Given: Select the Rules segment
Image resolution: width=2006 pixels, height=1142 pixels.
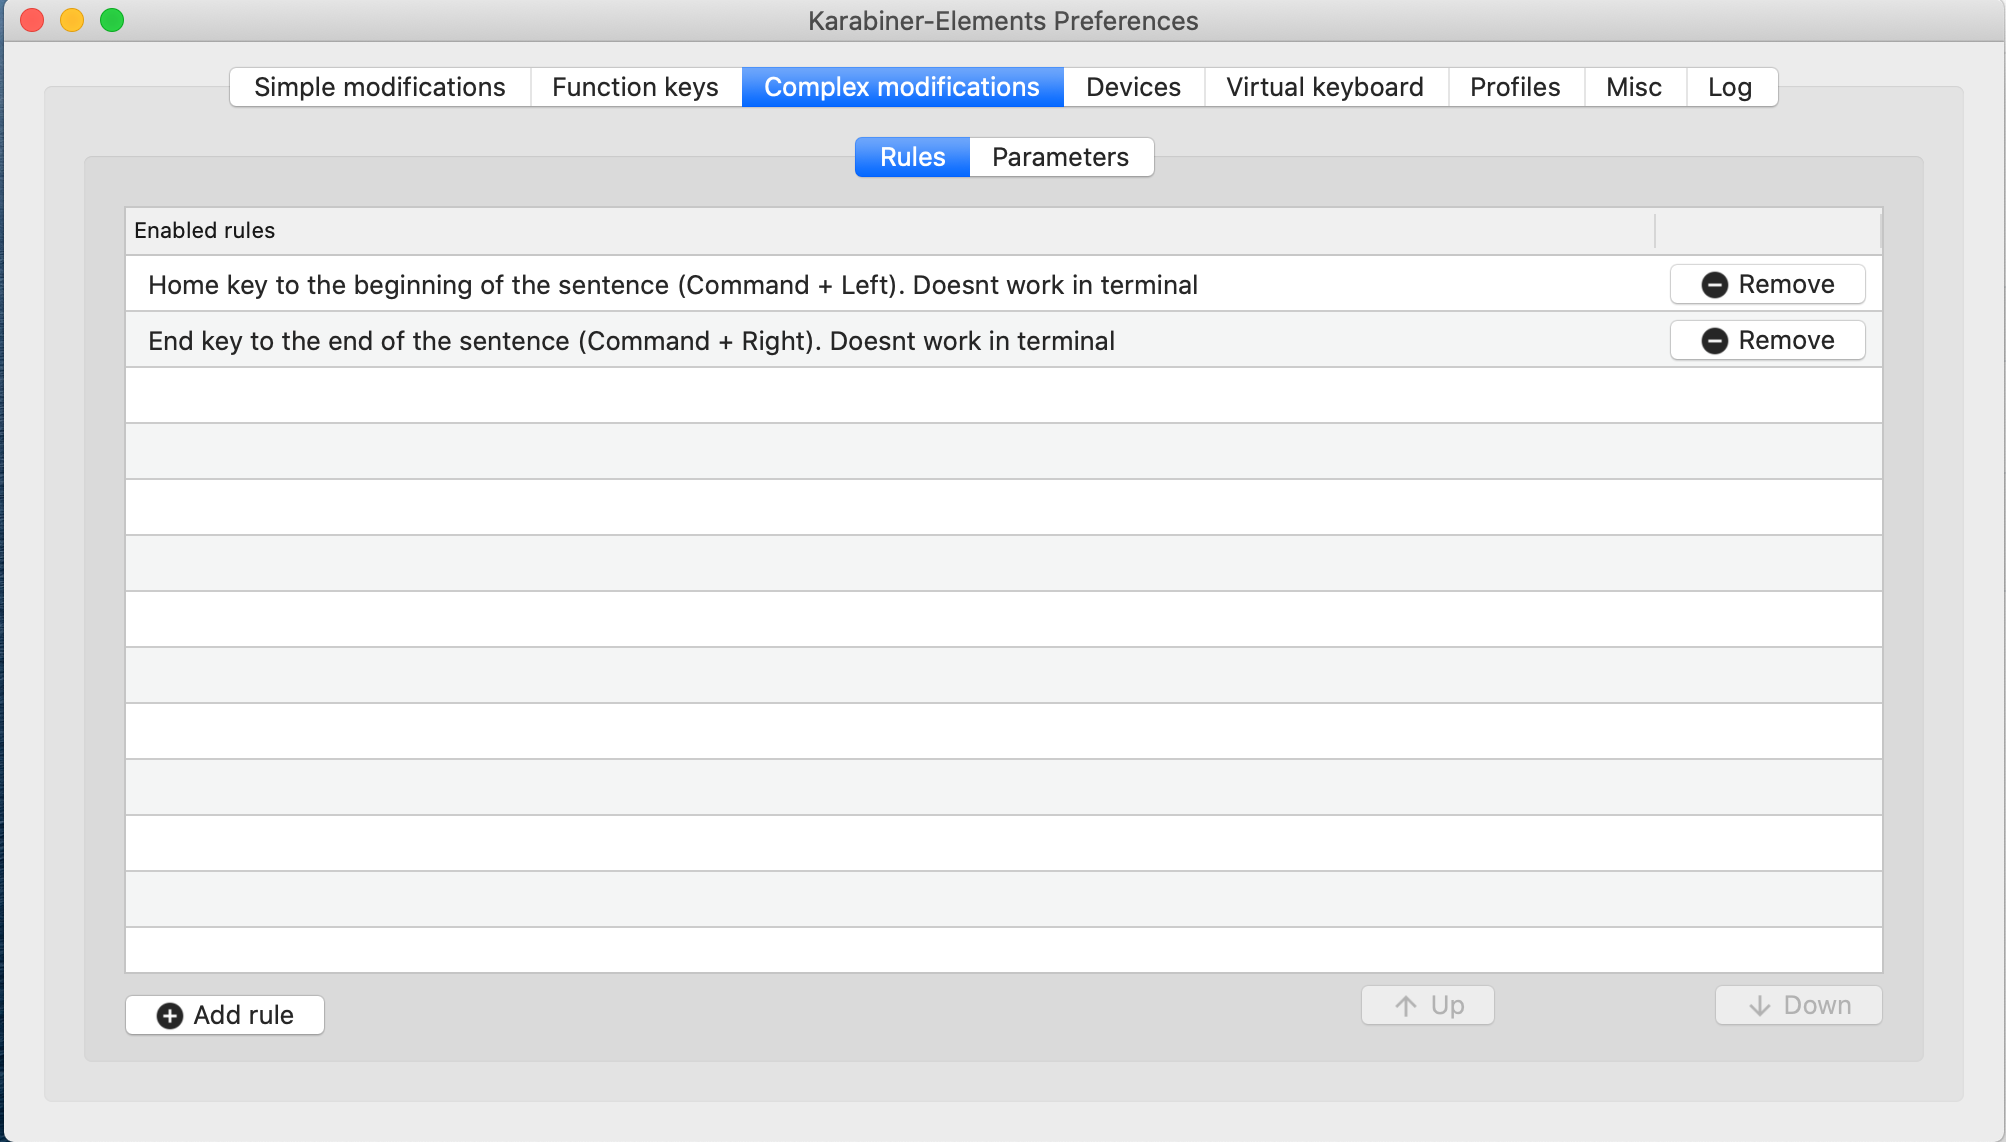Looking at the screenshot, I should (x=912, y=157).
